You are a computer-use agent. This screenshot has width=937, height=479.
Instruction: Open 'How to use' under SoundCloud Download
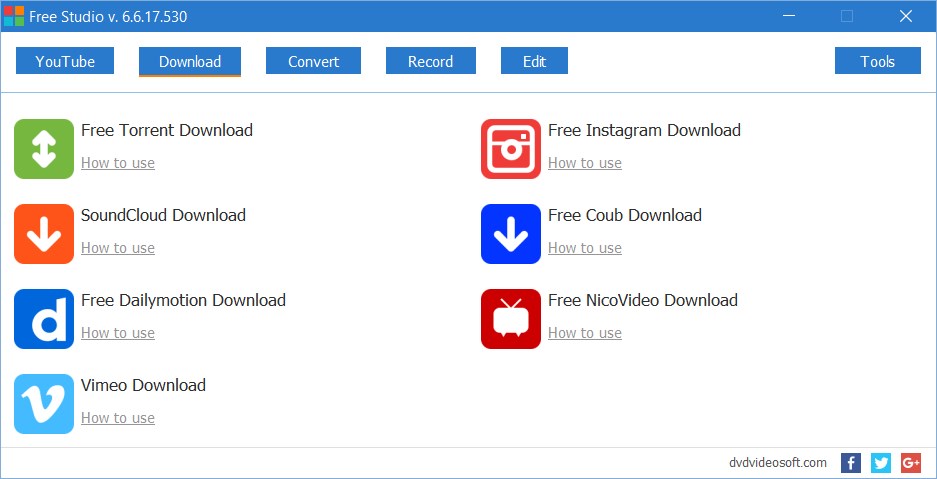pos(118,248)
